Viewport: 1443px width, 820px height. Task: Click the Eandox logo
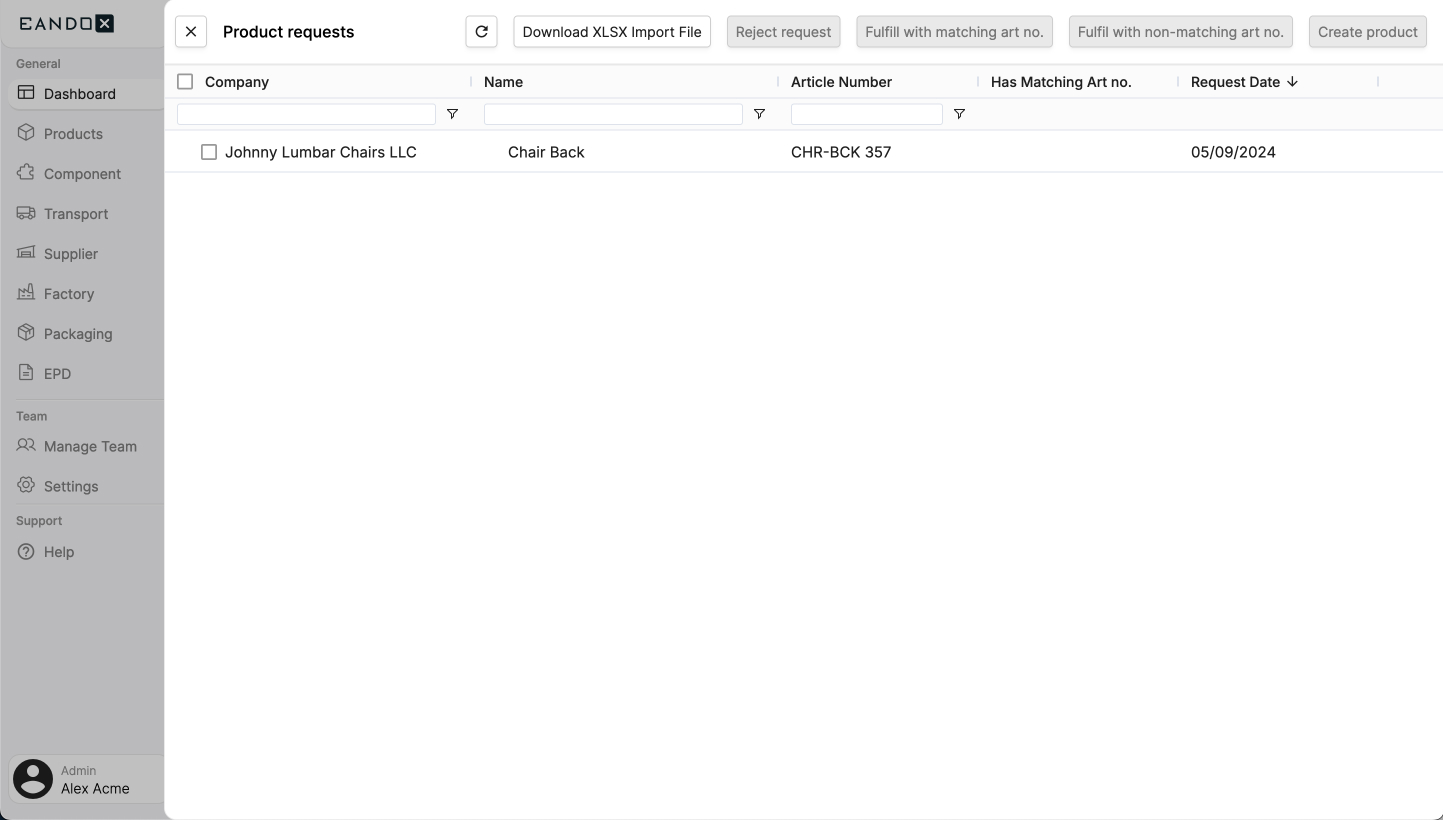point(66,24)
